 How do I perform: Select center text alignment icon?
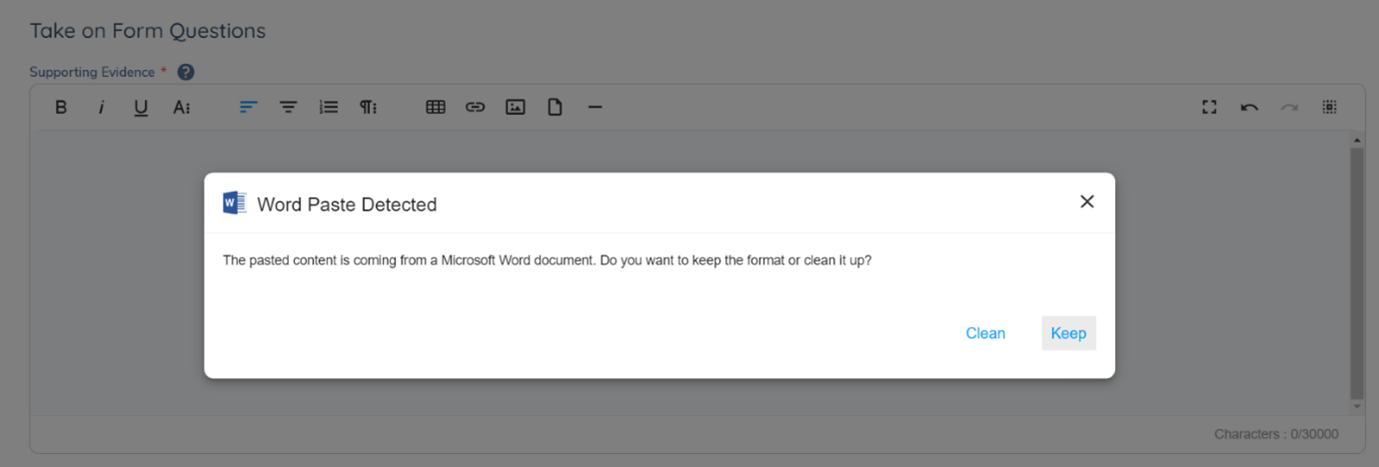click(x=288, y=107)
